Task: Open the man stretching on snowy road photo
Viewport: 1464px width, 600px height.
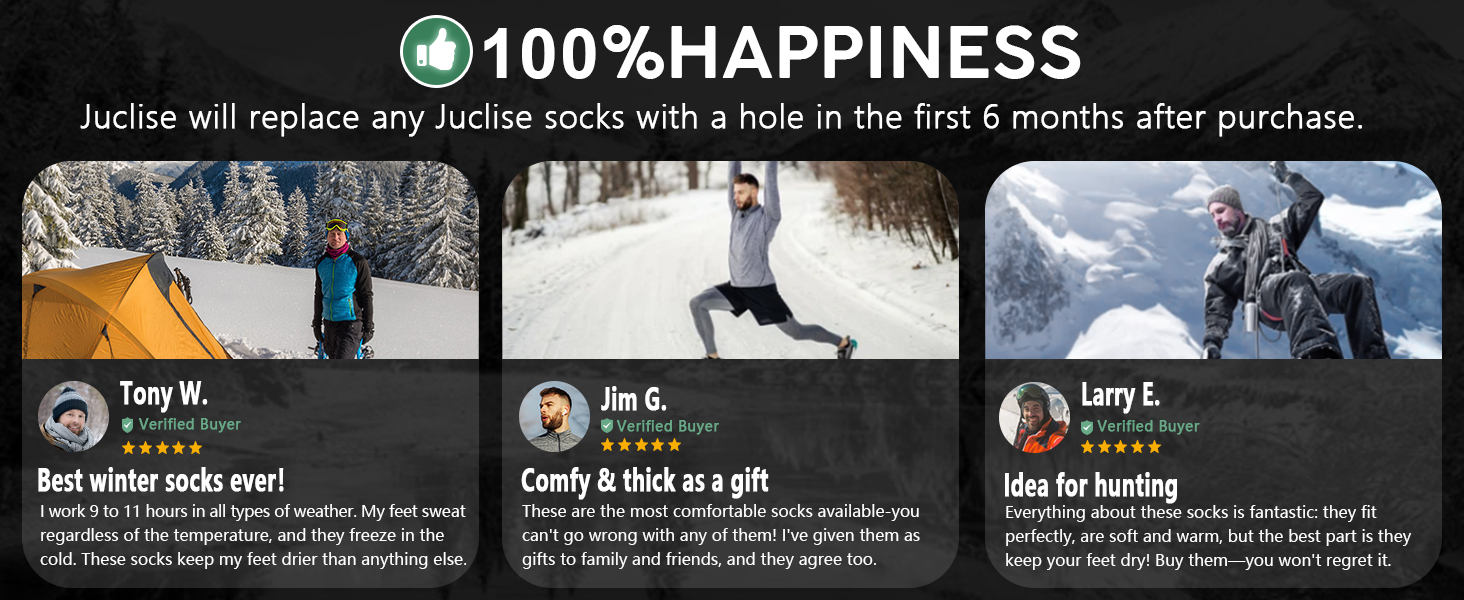Action: [730, 260]
